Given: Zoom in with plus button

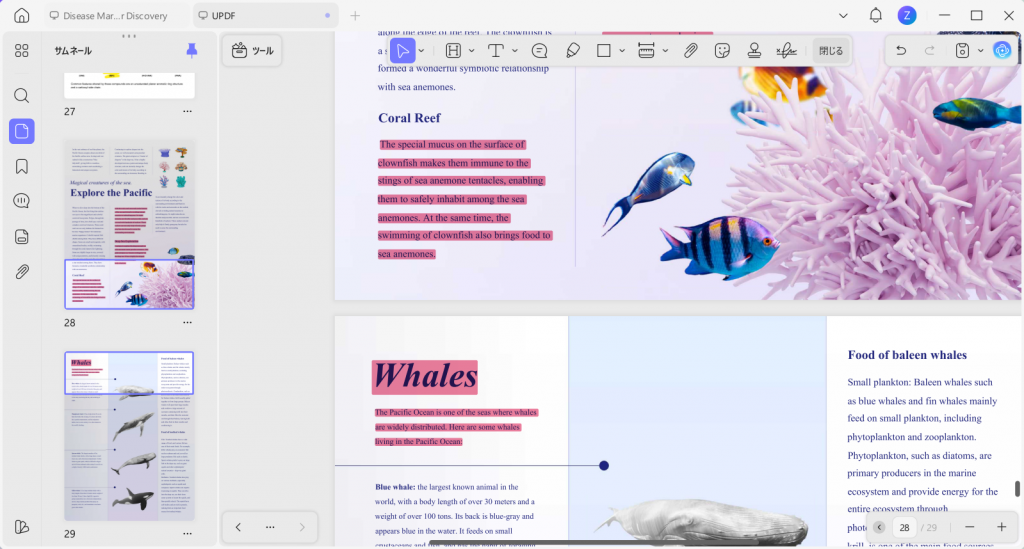Looking at the screenshot, I should click(x=1001, y=527).
